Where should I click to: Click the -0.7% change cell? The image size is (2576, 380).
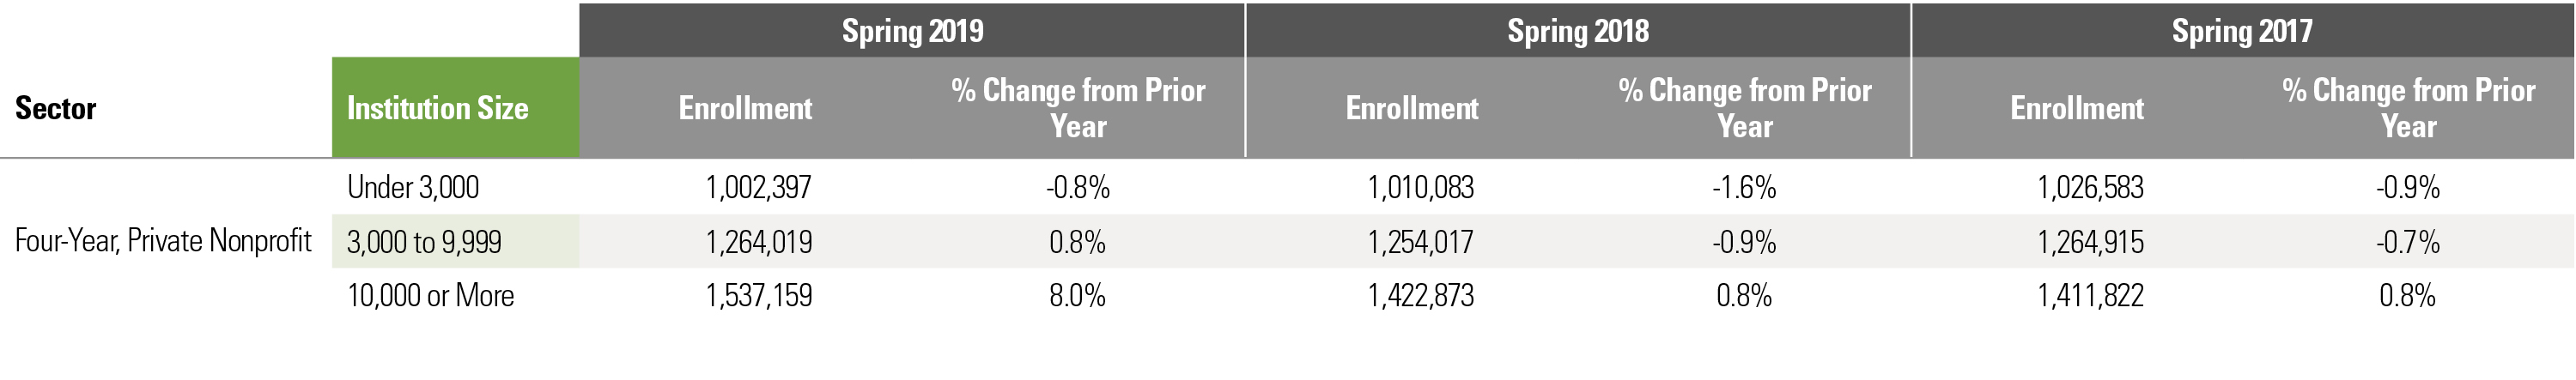coord(2408,242)
